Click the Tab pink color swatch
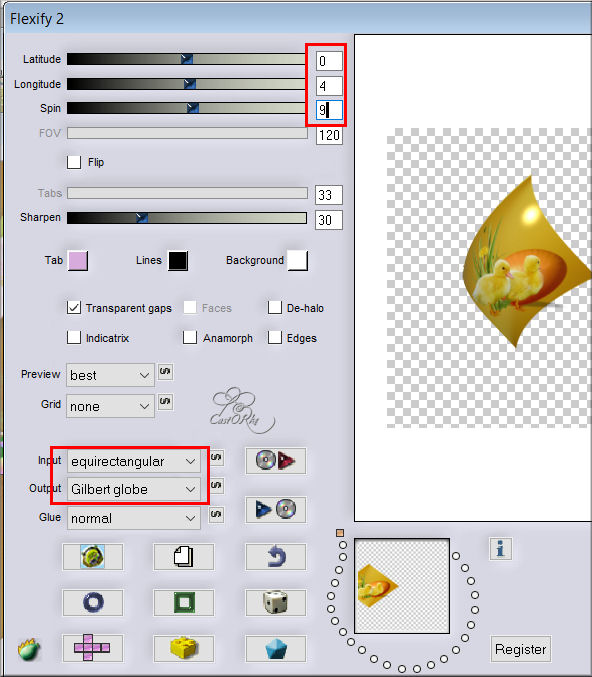This screenshot has width=592, height=677. coord(78,260)
